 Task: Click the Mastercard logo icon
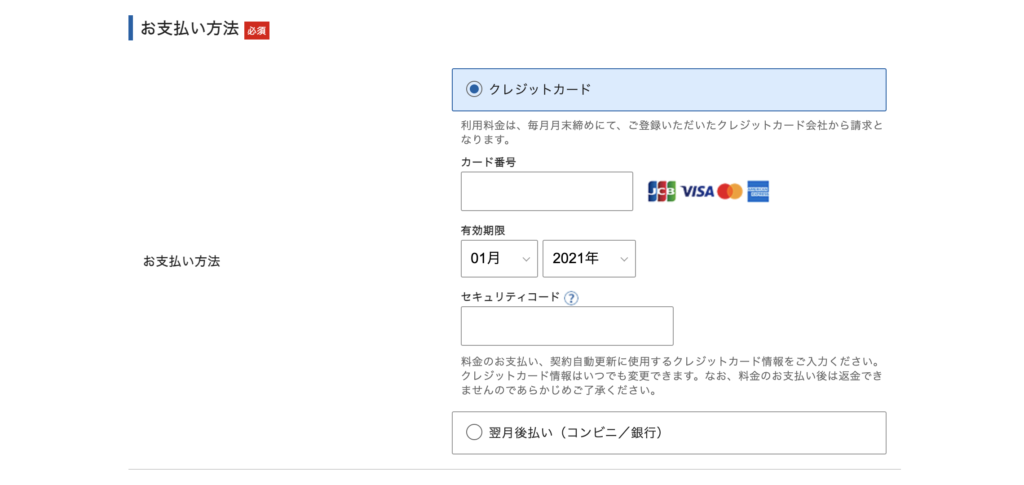730,191
